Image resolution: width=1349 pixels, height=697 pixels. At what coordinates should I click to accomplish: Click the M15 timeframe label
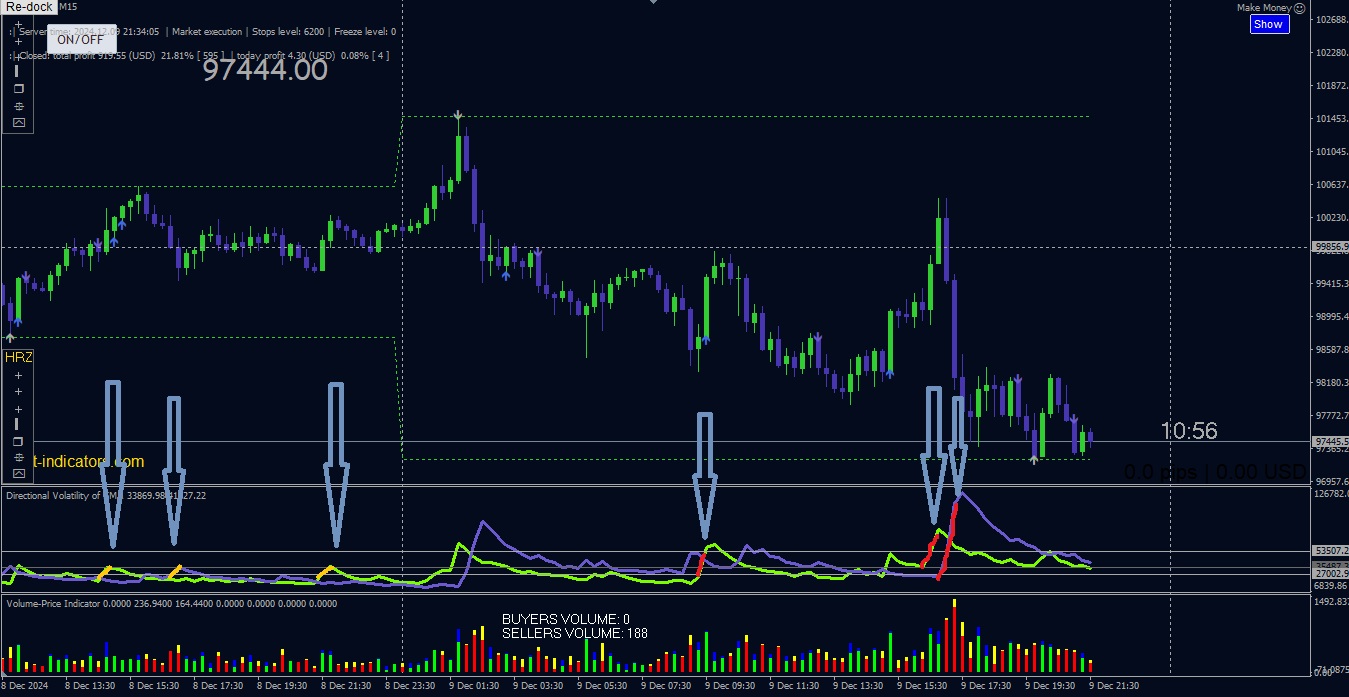[68, 7]
